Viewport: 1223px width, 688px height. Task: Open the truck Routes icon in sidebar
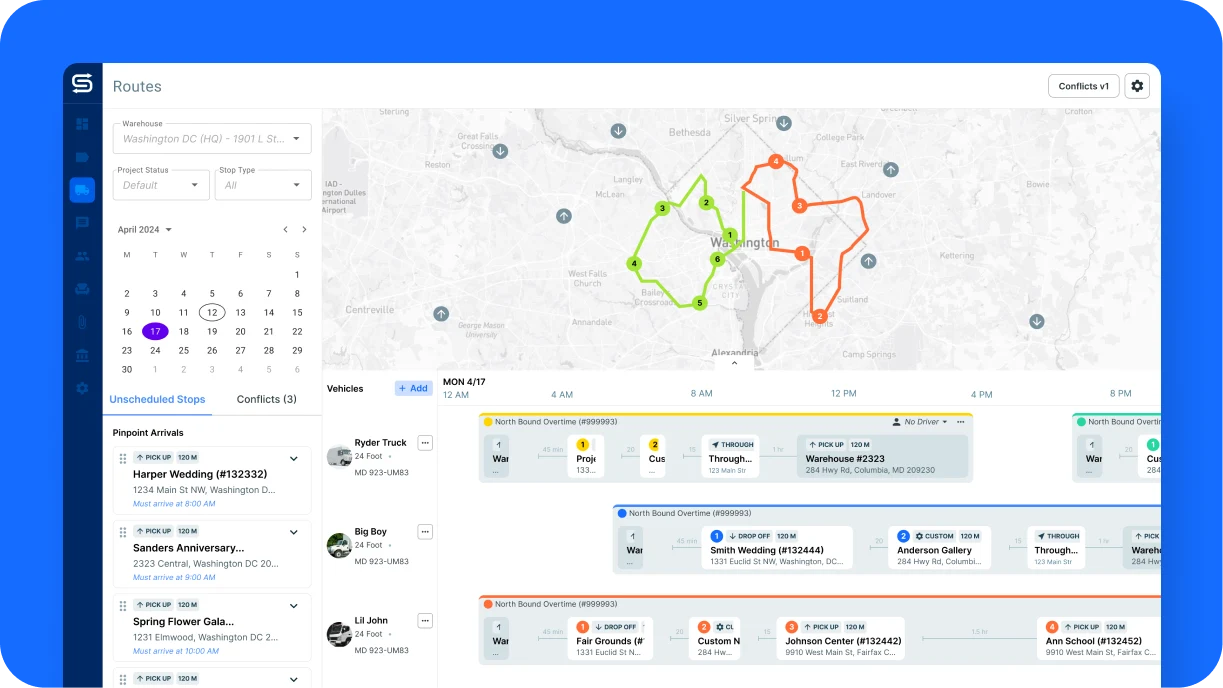(82, 190)
